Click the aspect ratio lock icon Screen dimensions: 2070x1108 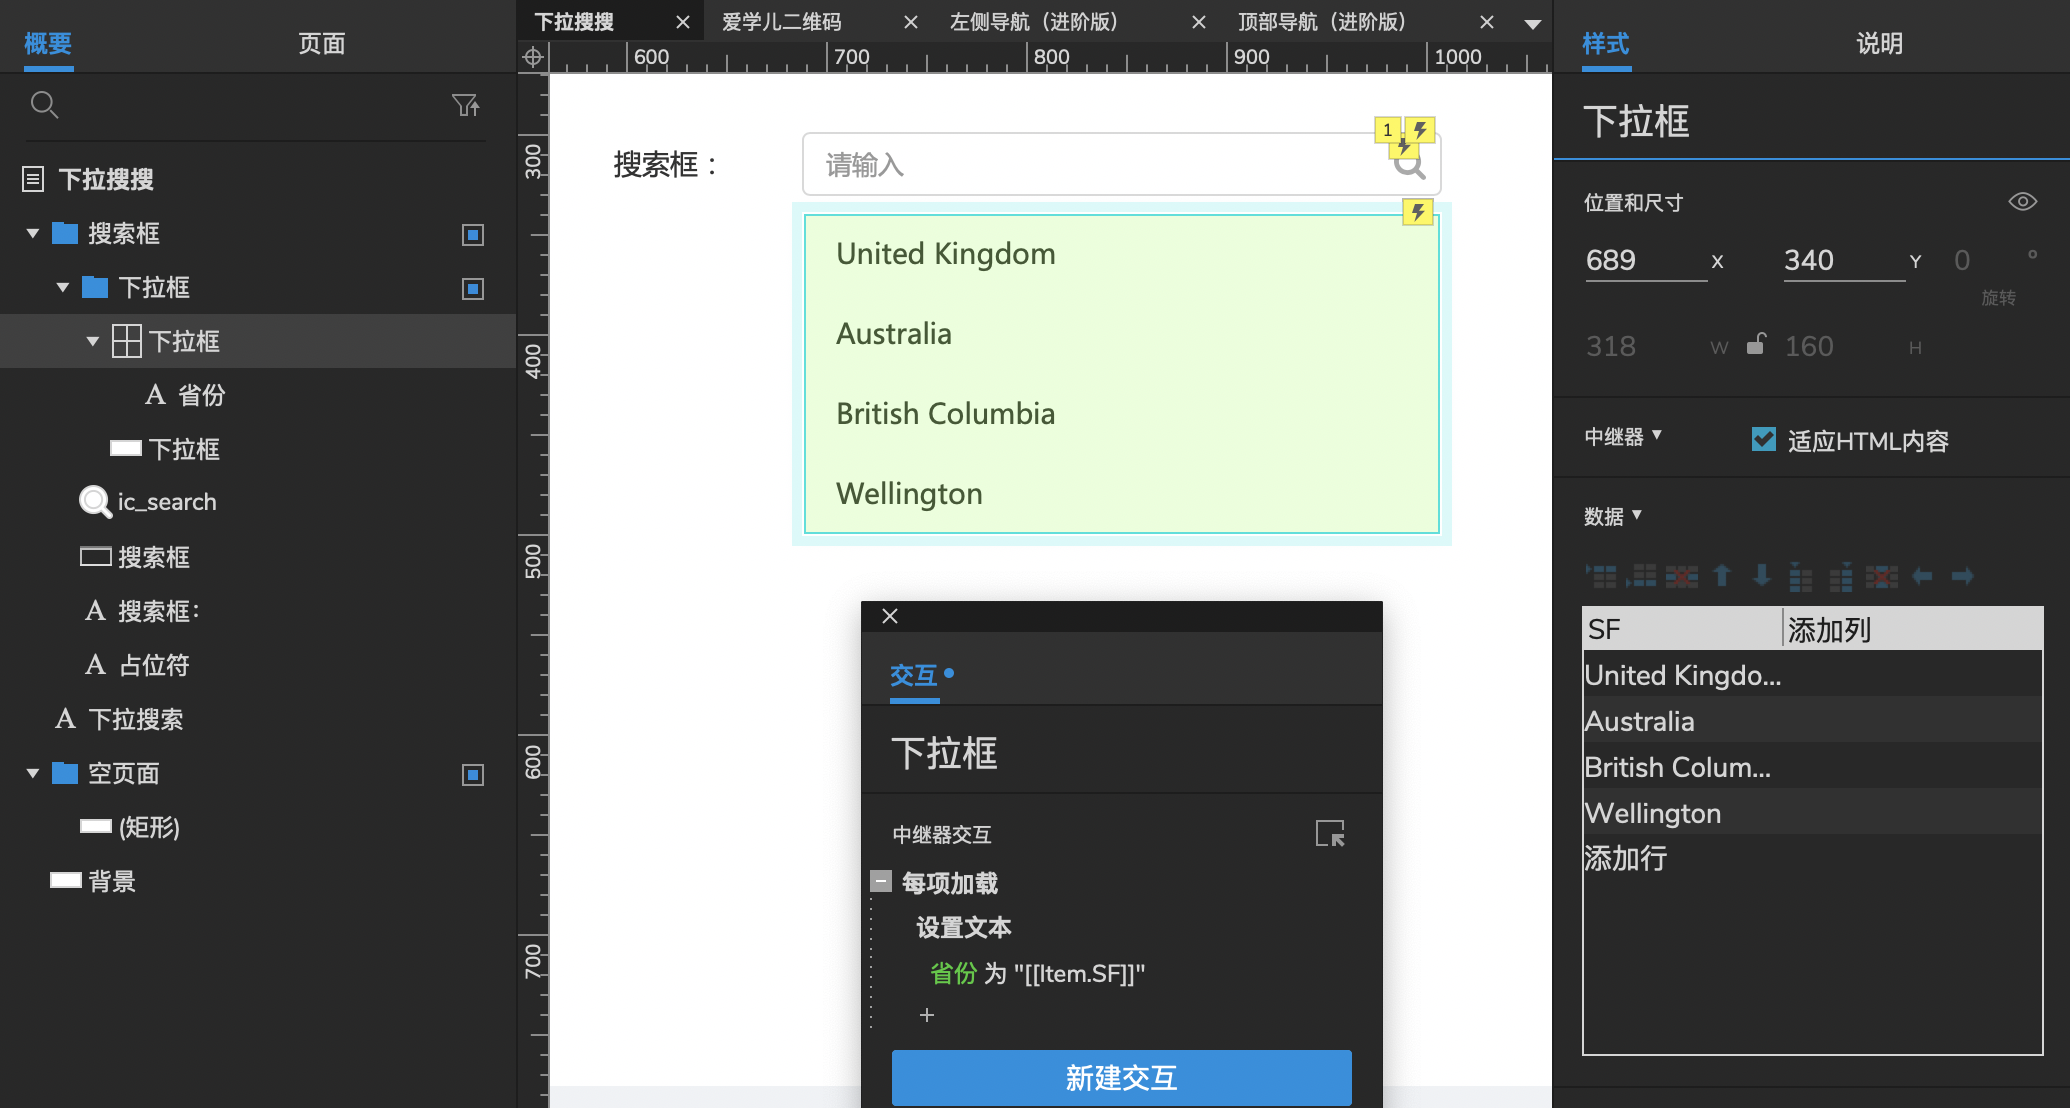[x=1755, y=345]
